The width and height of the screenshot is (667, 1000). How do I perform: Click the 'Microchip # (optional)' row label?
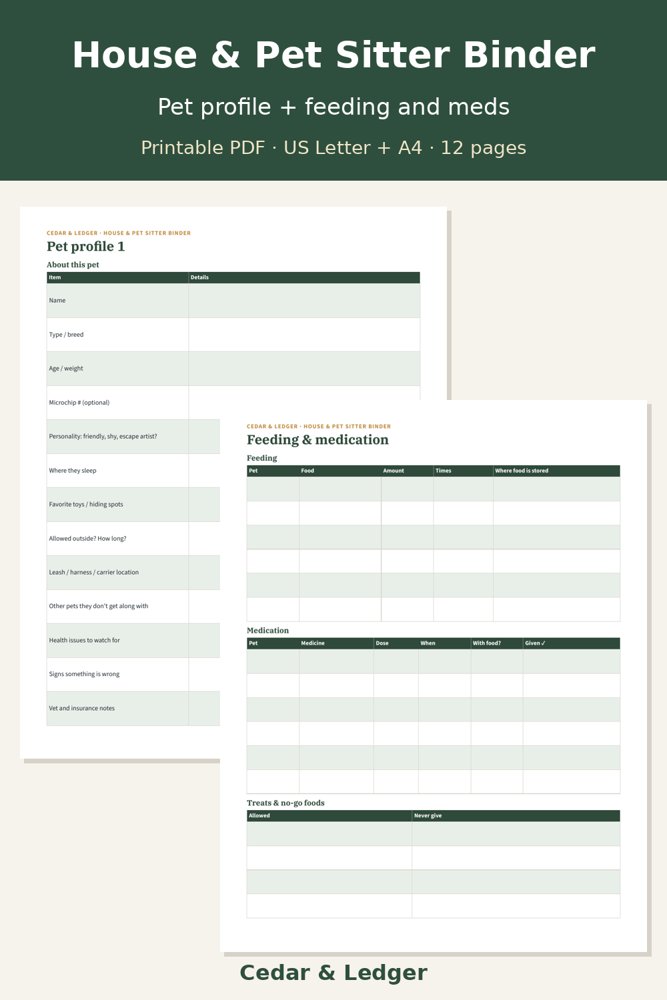(x=79, y=402)
